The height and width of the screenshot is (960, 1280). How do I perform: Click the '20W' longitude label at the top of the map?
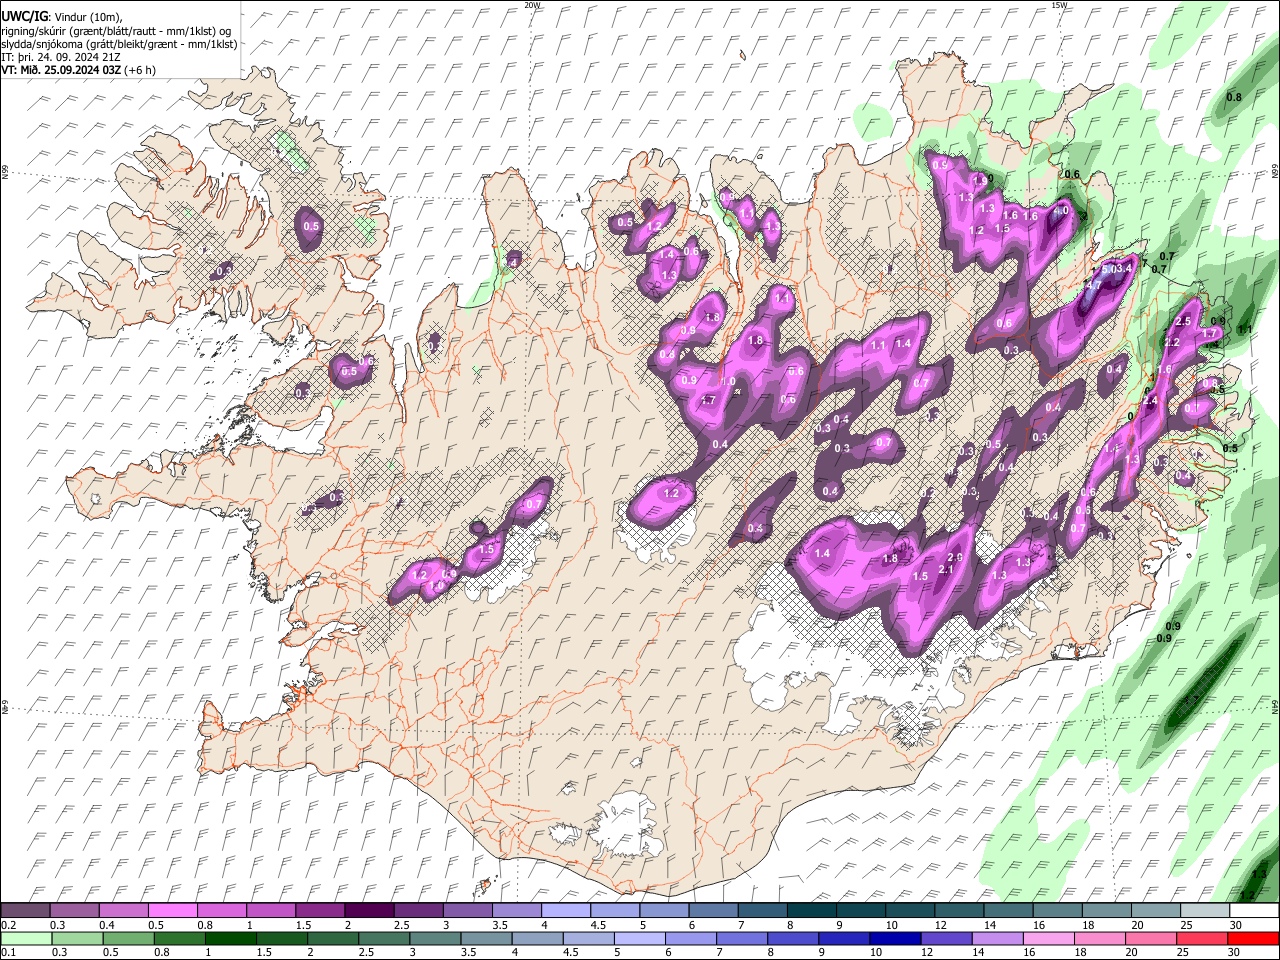[532, 5]
